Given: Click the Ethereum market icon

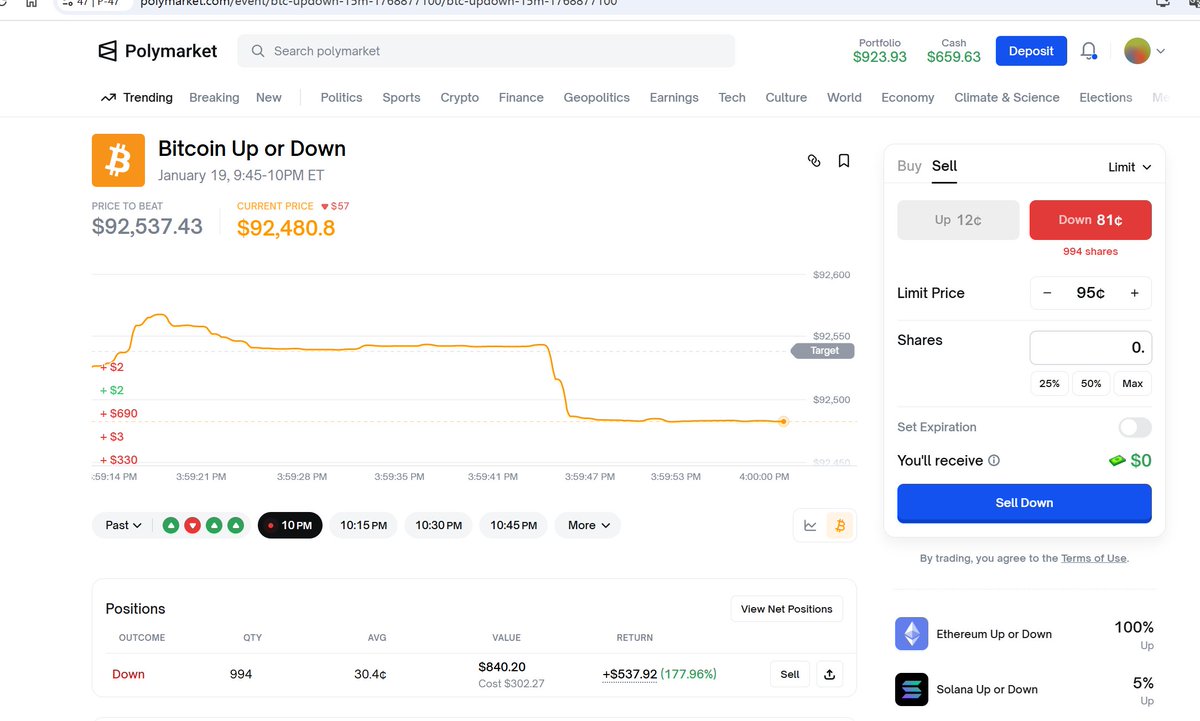Looking at the screenshot, I should point(911,634).
